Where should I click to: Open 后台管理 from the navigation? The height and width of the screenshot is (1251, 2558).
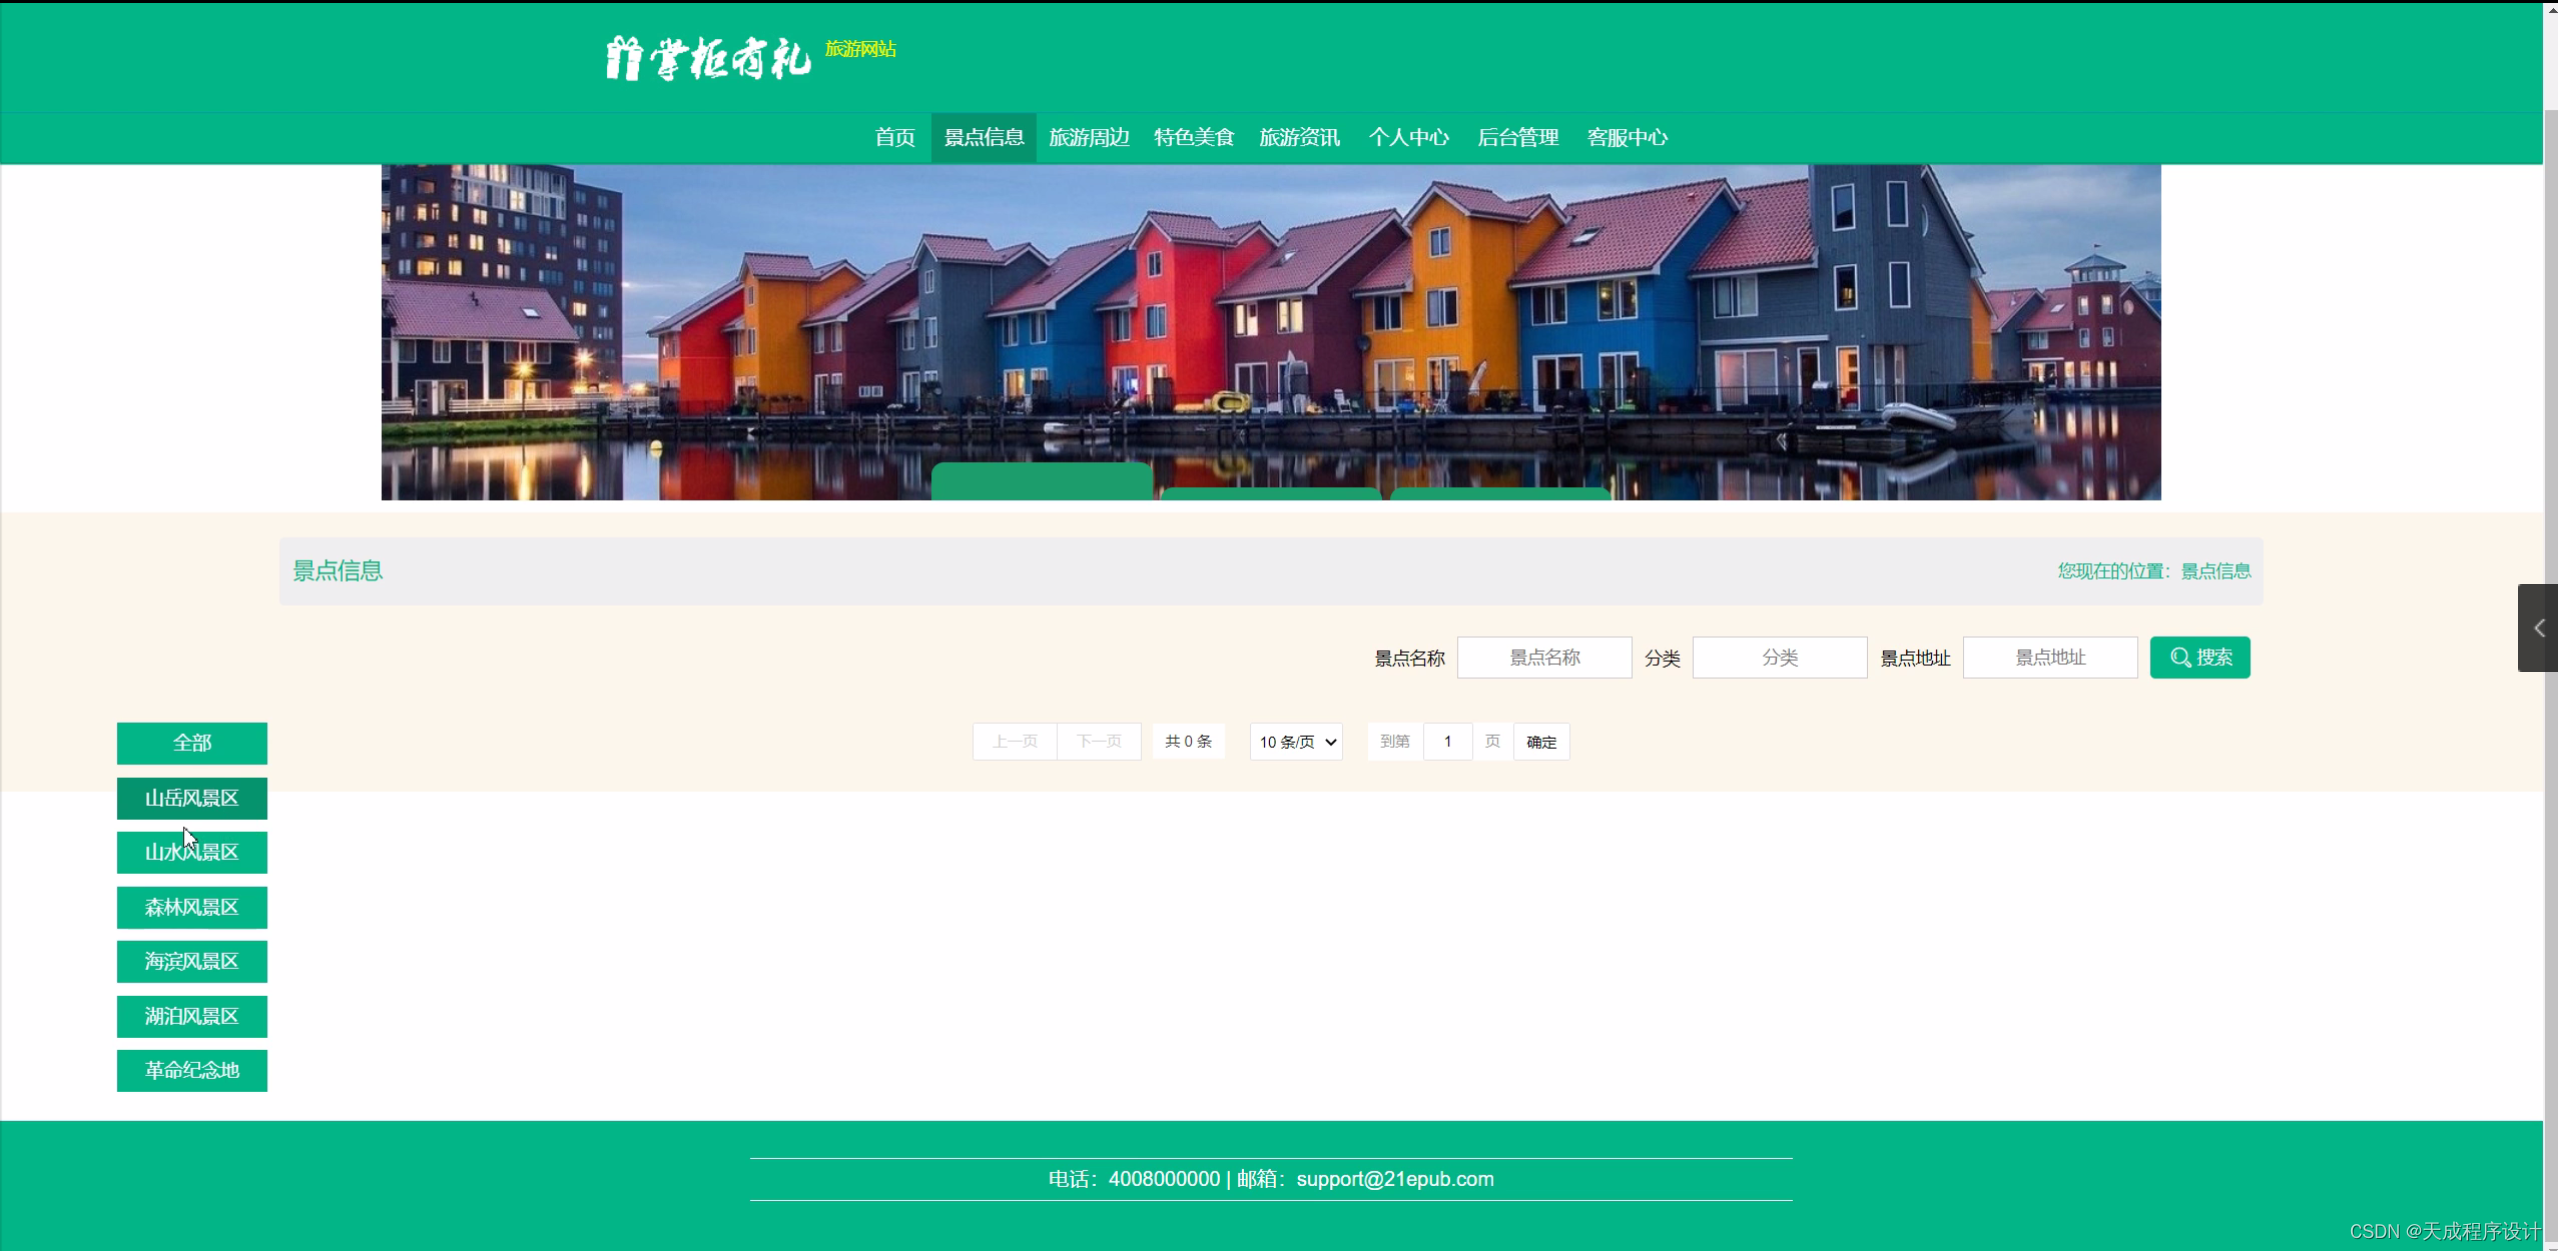coord(1517,138)
